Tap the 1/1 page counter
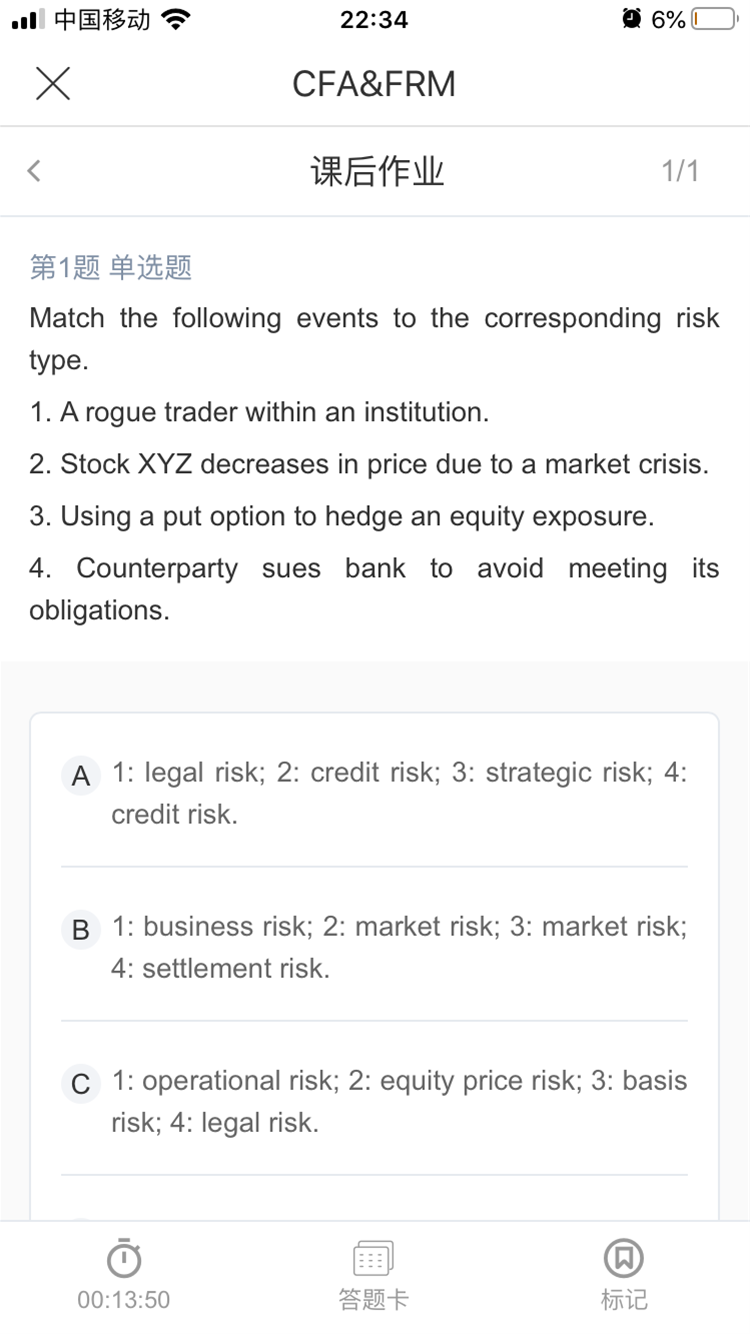Viewport: 750px width, 1334px height. click(x=680, y=171)
